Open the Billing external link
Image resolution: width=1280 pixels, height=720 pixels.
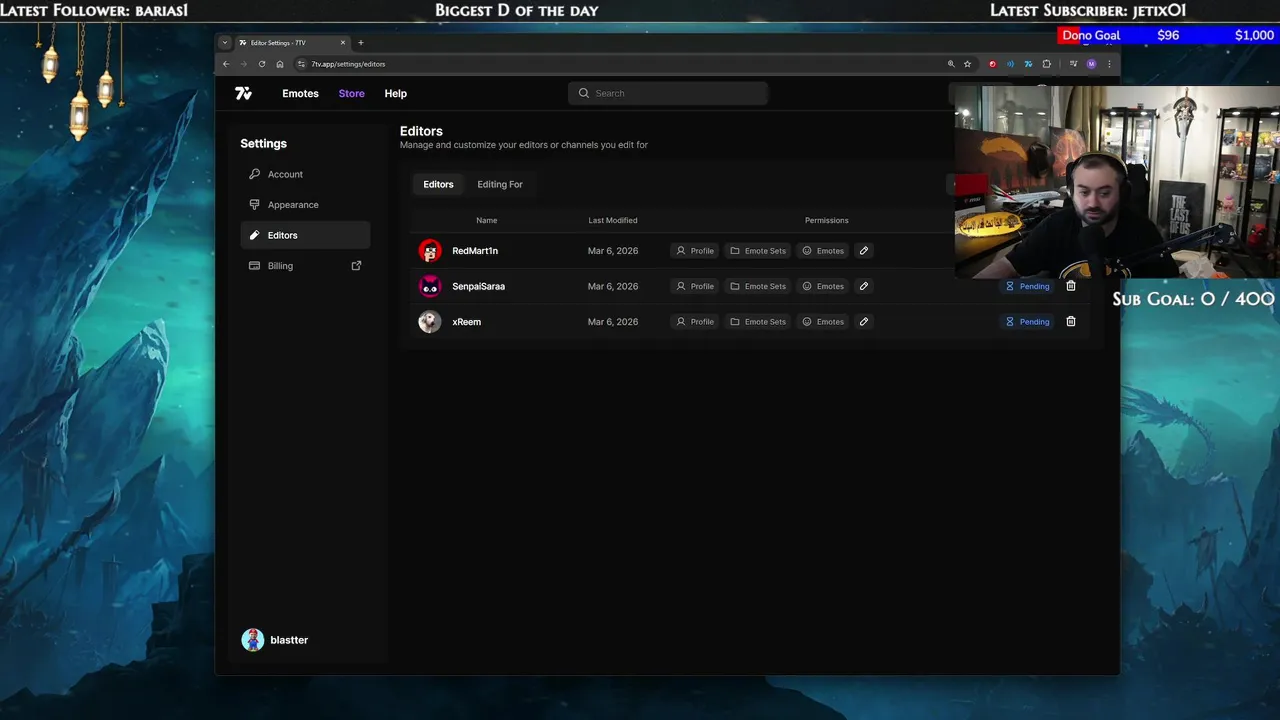point(305,266)
